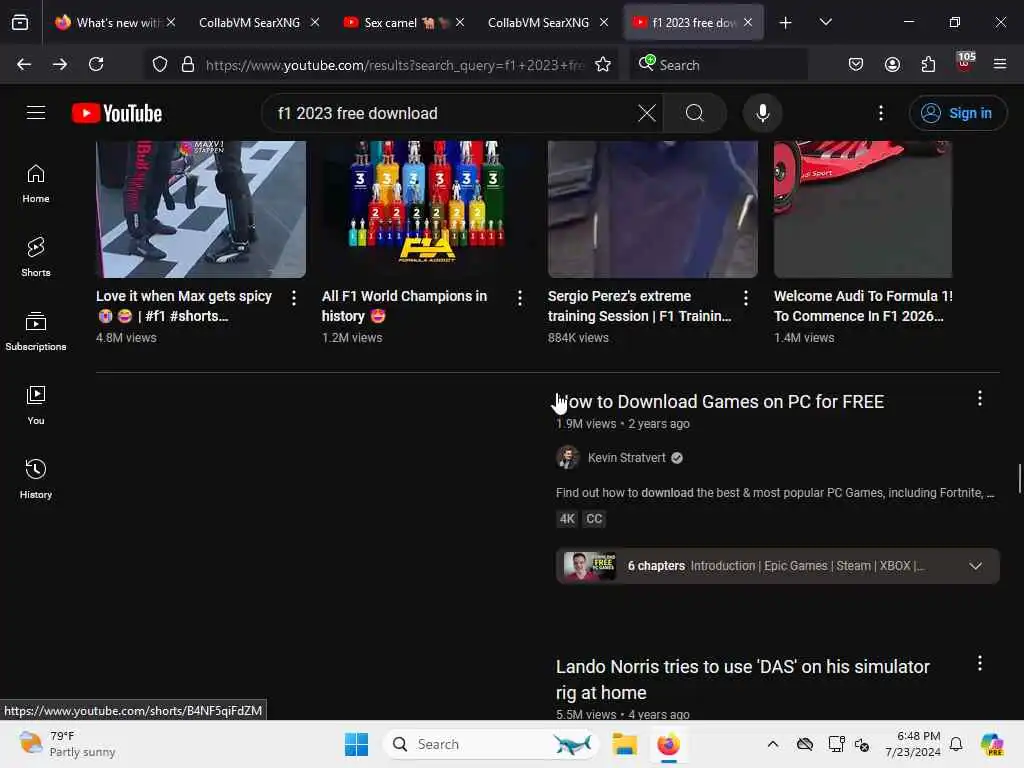Open the red Audi F1 car thumbnail
Screen dimensions: 1024x768
pyautogui.click(x=863, y=209)
